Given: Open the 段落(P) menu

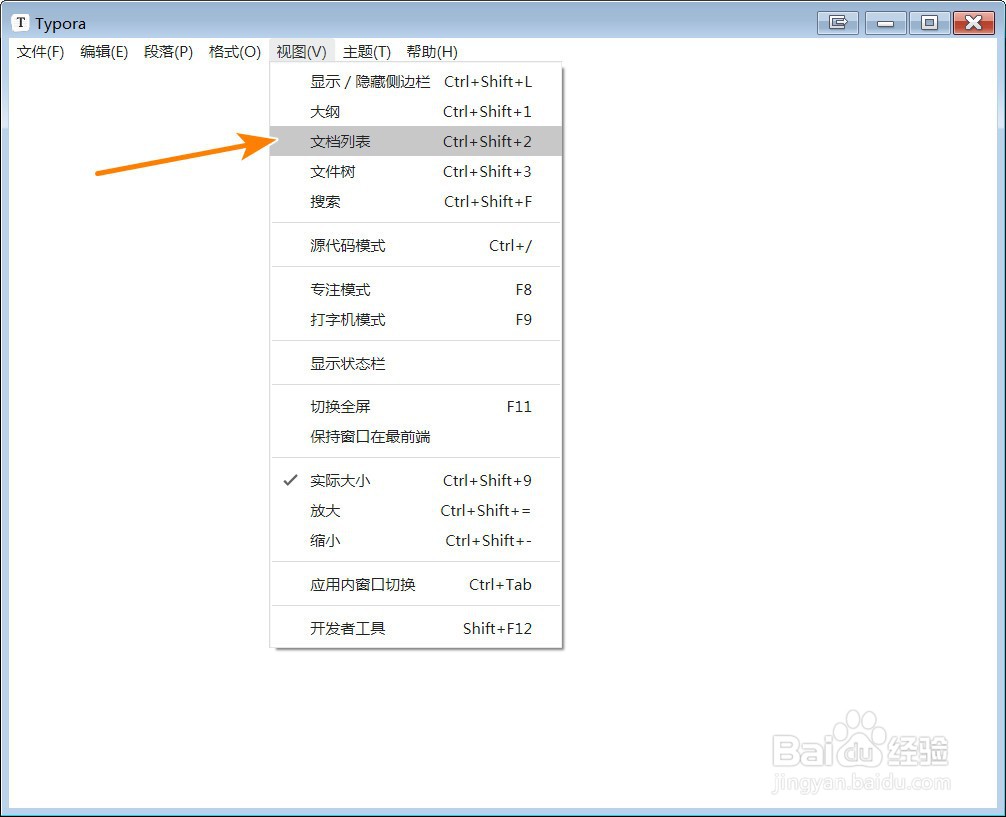Looking at the screenshot, I should [168, 52].
